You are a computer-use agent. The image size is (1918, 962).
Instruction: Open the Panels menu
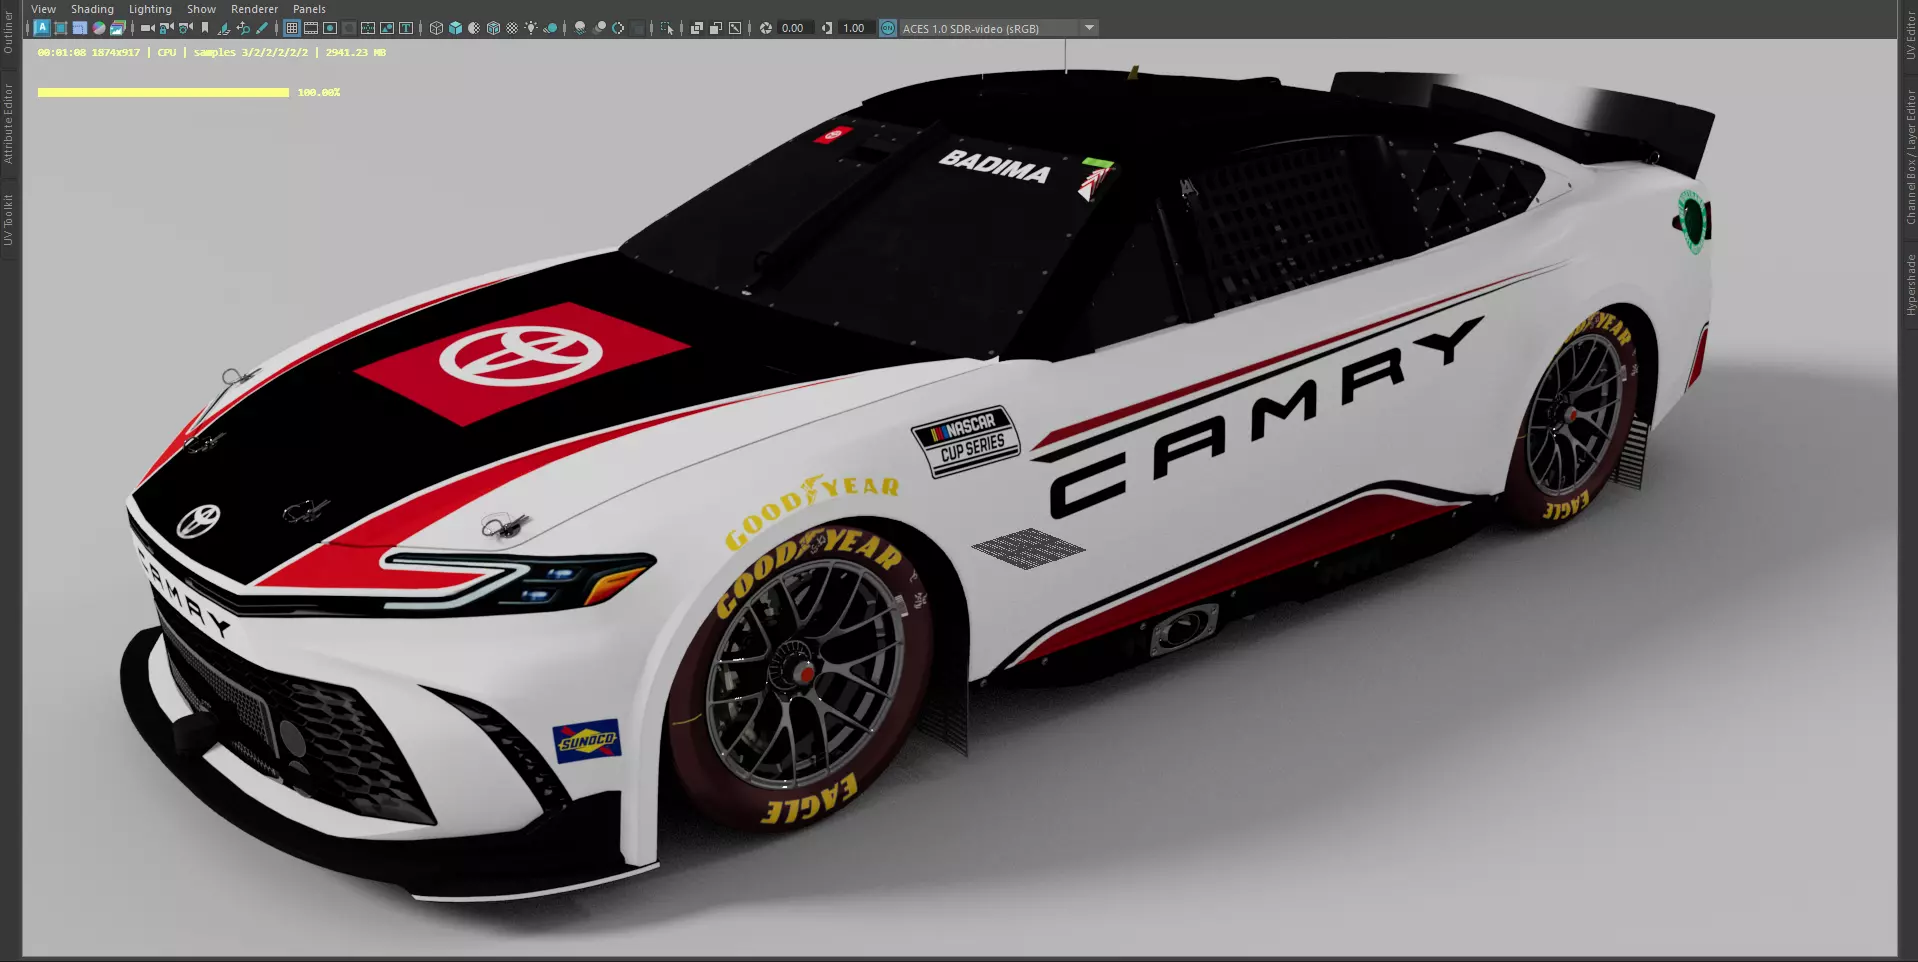point(309,9)
